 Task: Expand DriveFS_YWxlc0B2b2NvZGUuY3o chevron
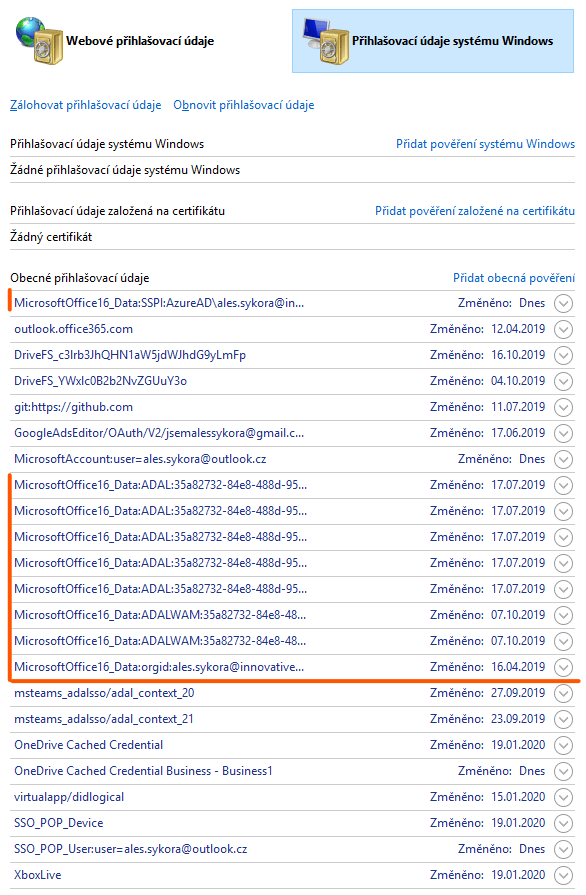563,381
